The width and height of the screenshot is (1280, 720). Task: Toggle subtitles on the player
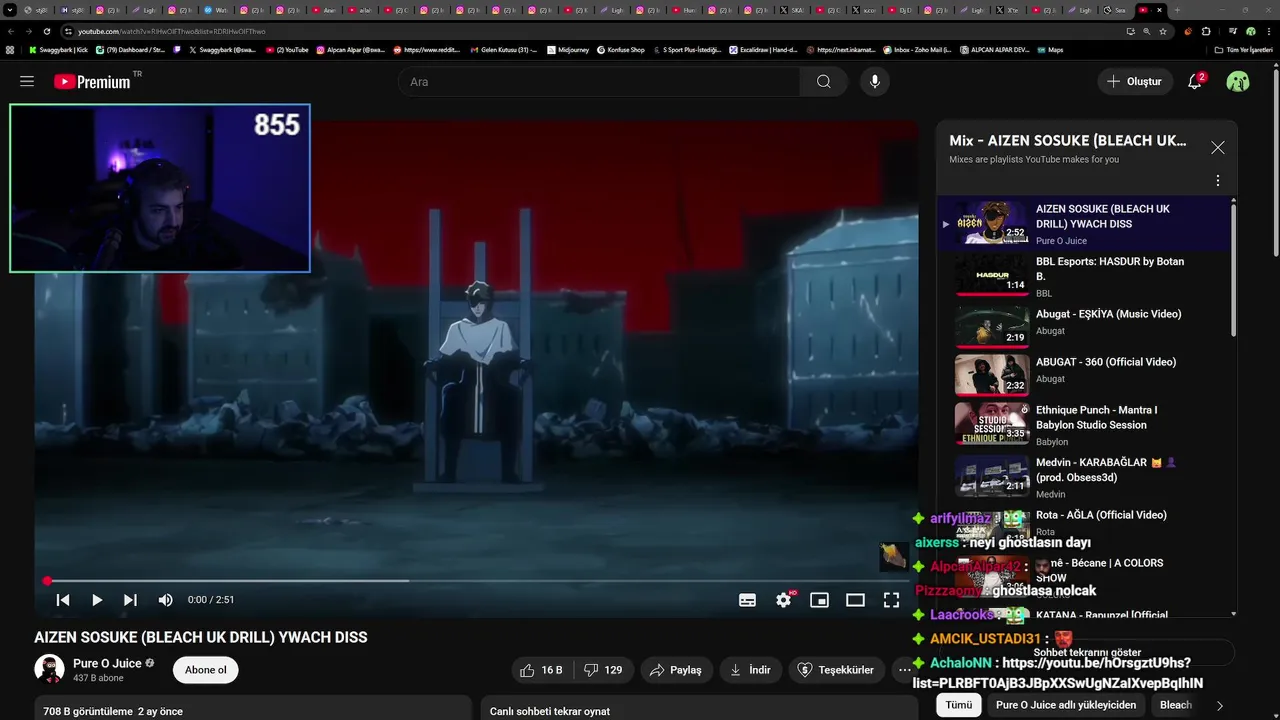click(x=747, y=600)
